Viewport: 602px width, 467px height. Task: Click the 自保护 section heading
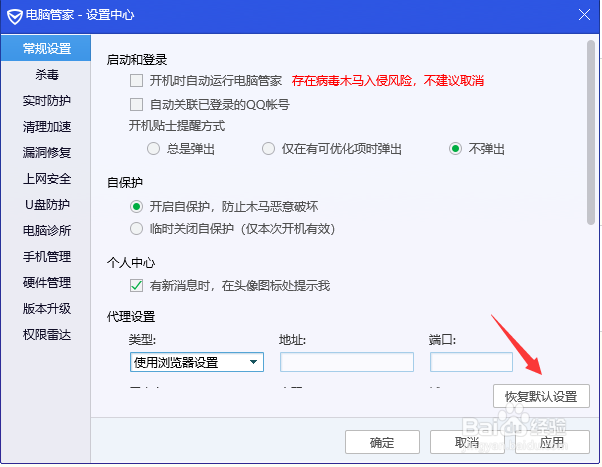(125, 182)
